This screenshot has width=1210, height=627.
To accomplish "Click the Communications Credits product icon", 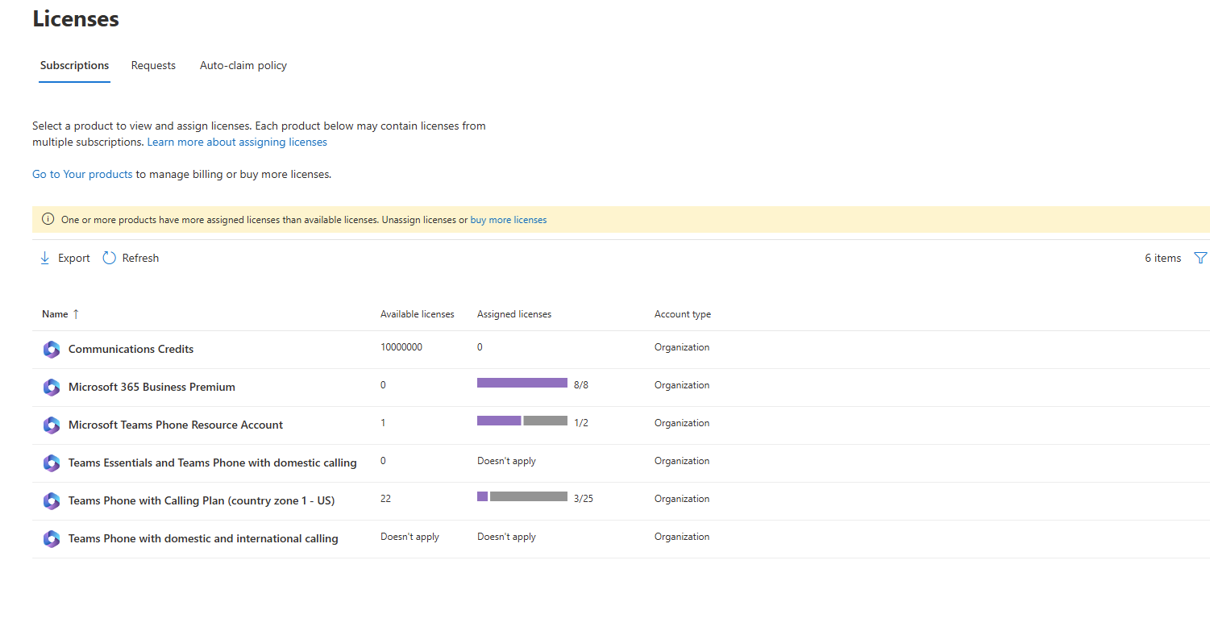I will tap(51, 349).
